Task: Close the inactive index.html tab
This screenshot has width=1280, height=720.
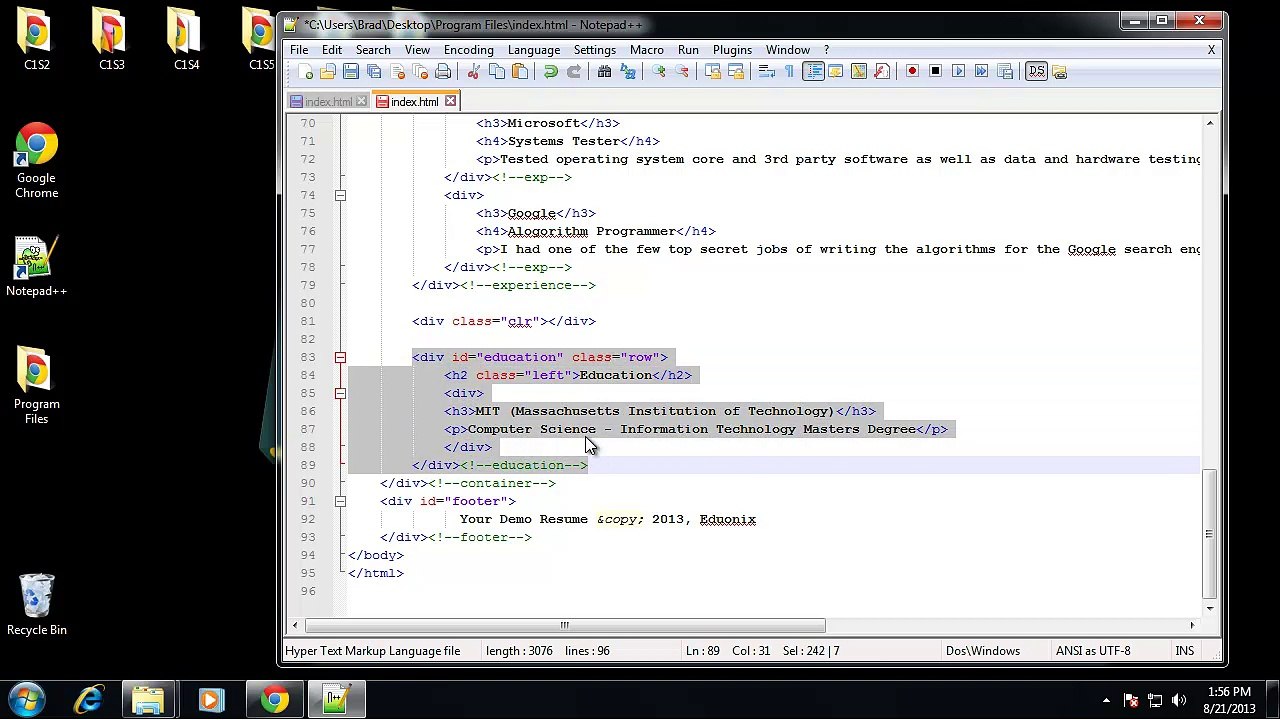Action: 361,102
